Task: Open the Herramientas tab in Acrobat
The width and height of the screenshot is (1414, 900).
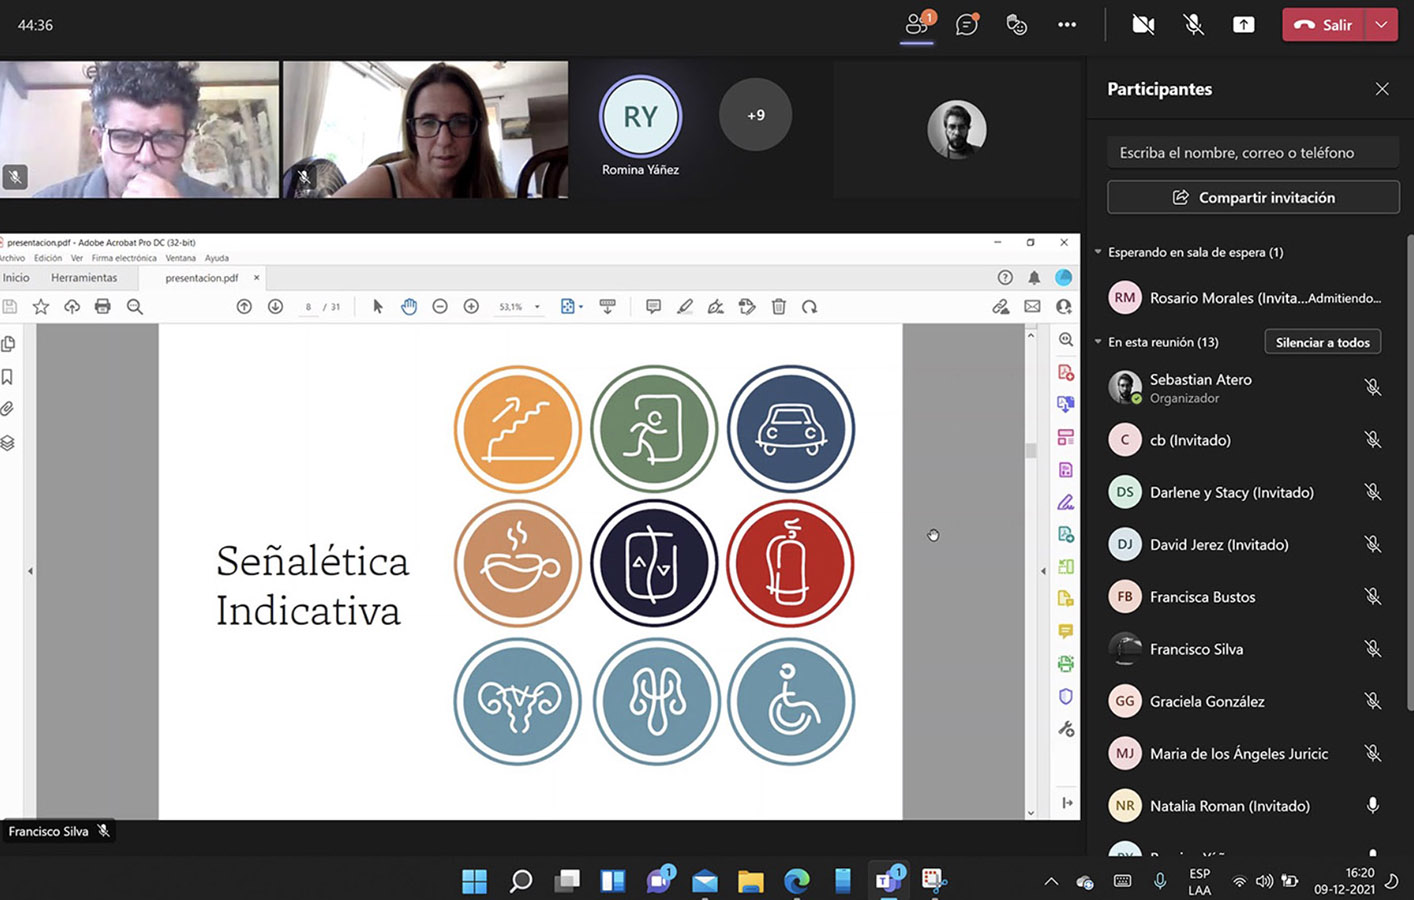Action: [84, 278]
